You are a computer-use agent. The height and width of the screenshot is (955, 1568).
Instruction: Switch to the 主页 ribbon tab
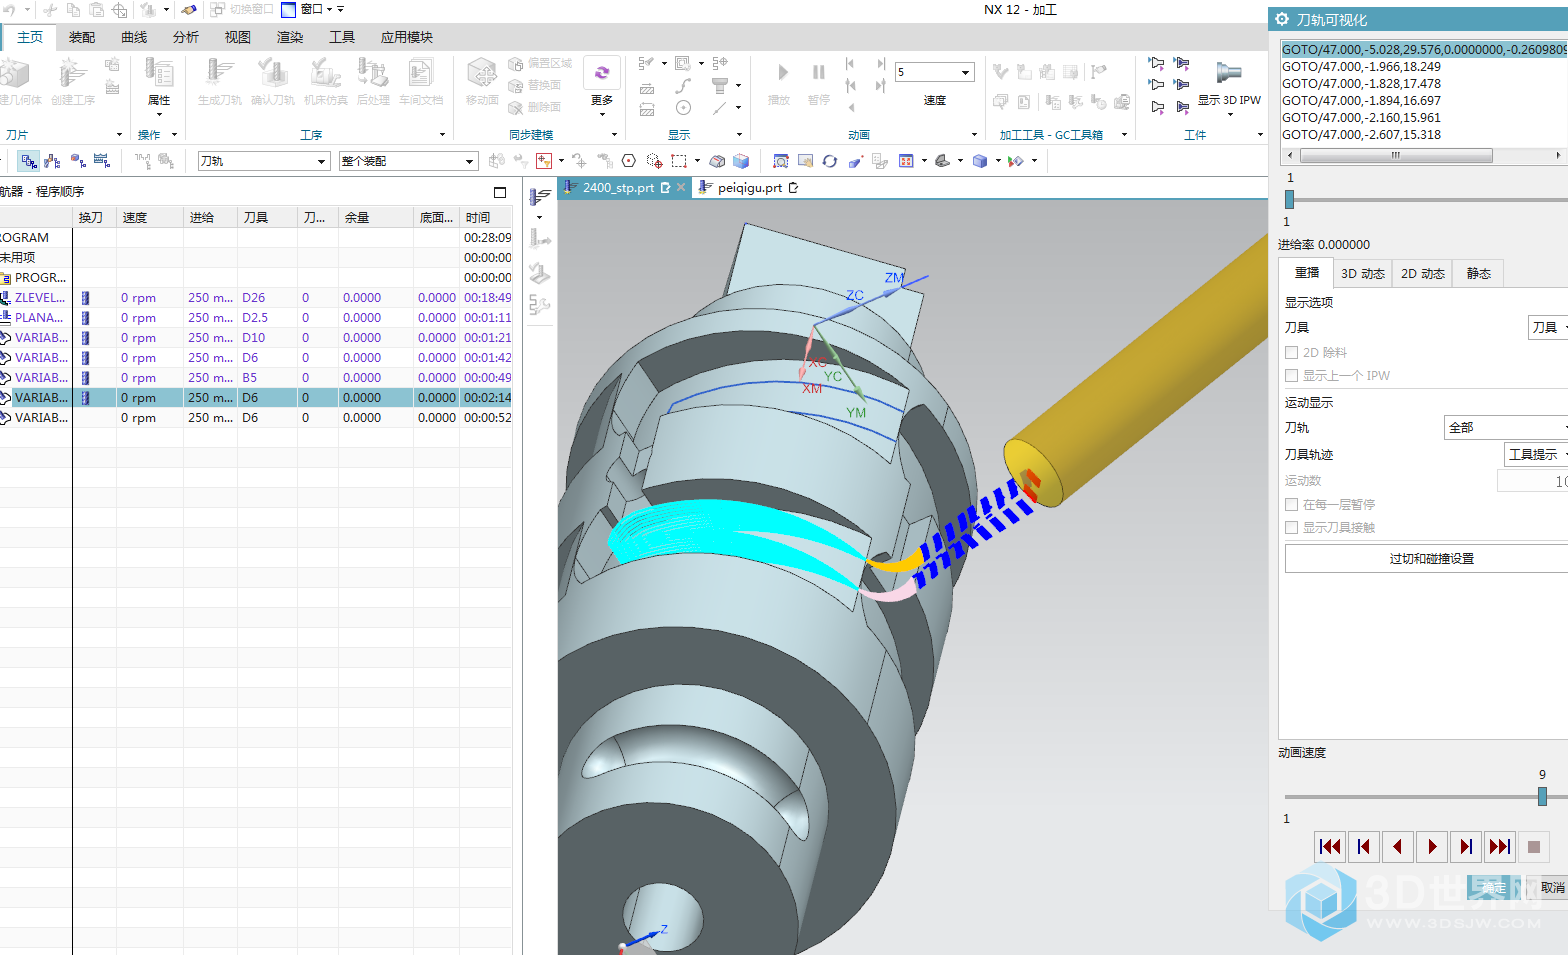click(30, 37)
